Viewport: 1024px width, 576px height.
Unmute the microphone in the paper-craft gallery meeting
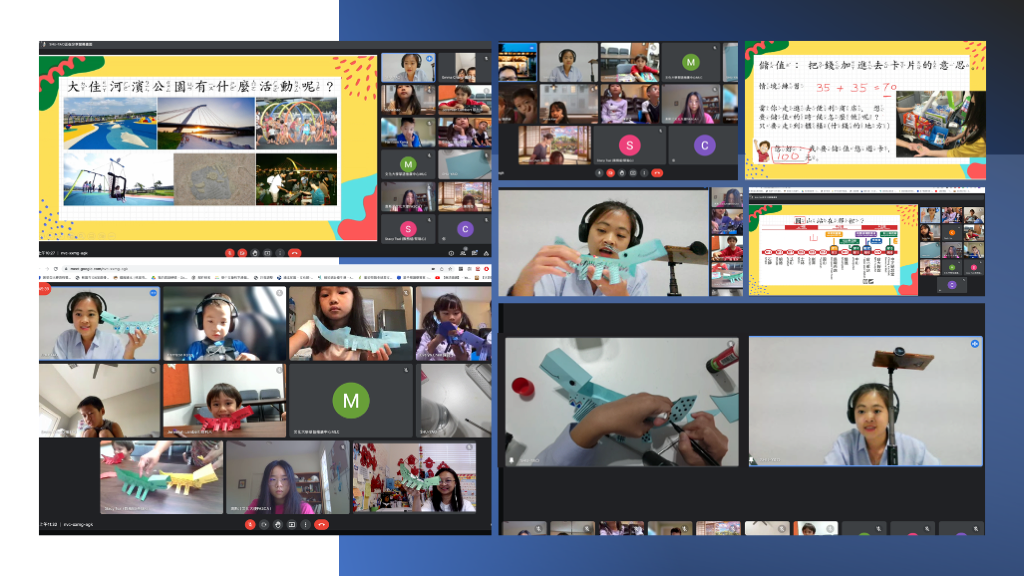tap(249, 524)
